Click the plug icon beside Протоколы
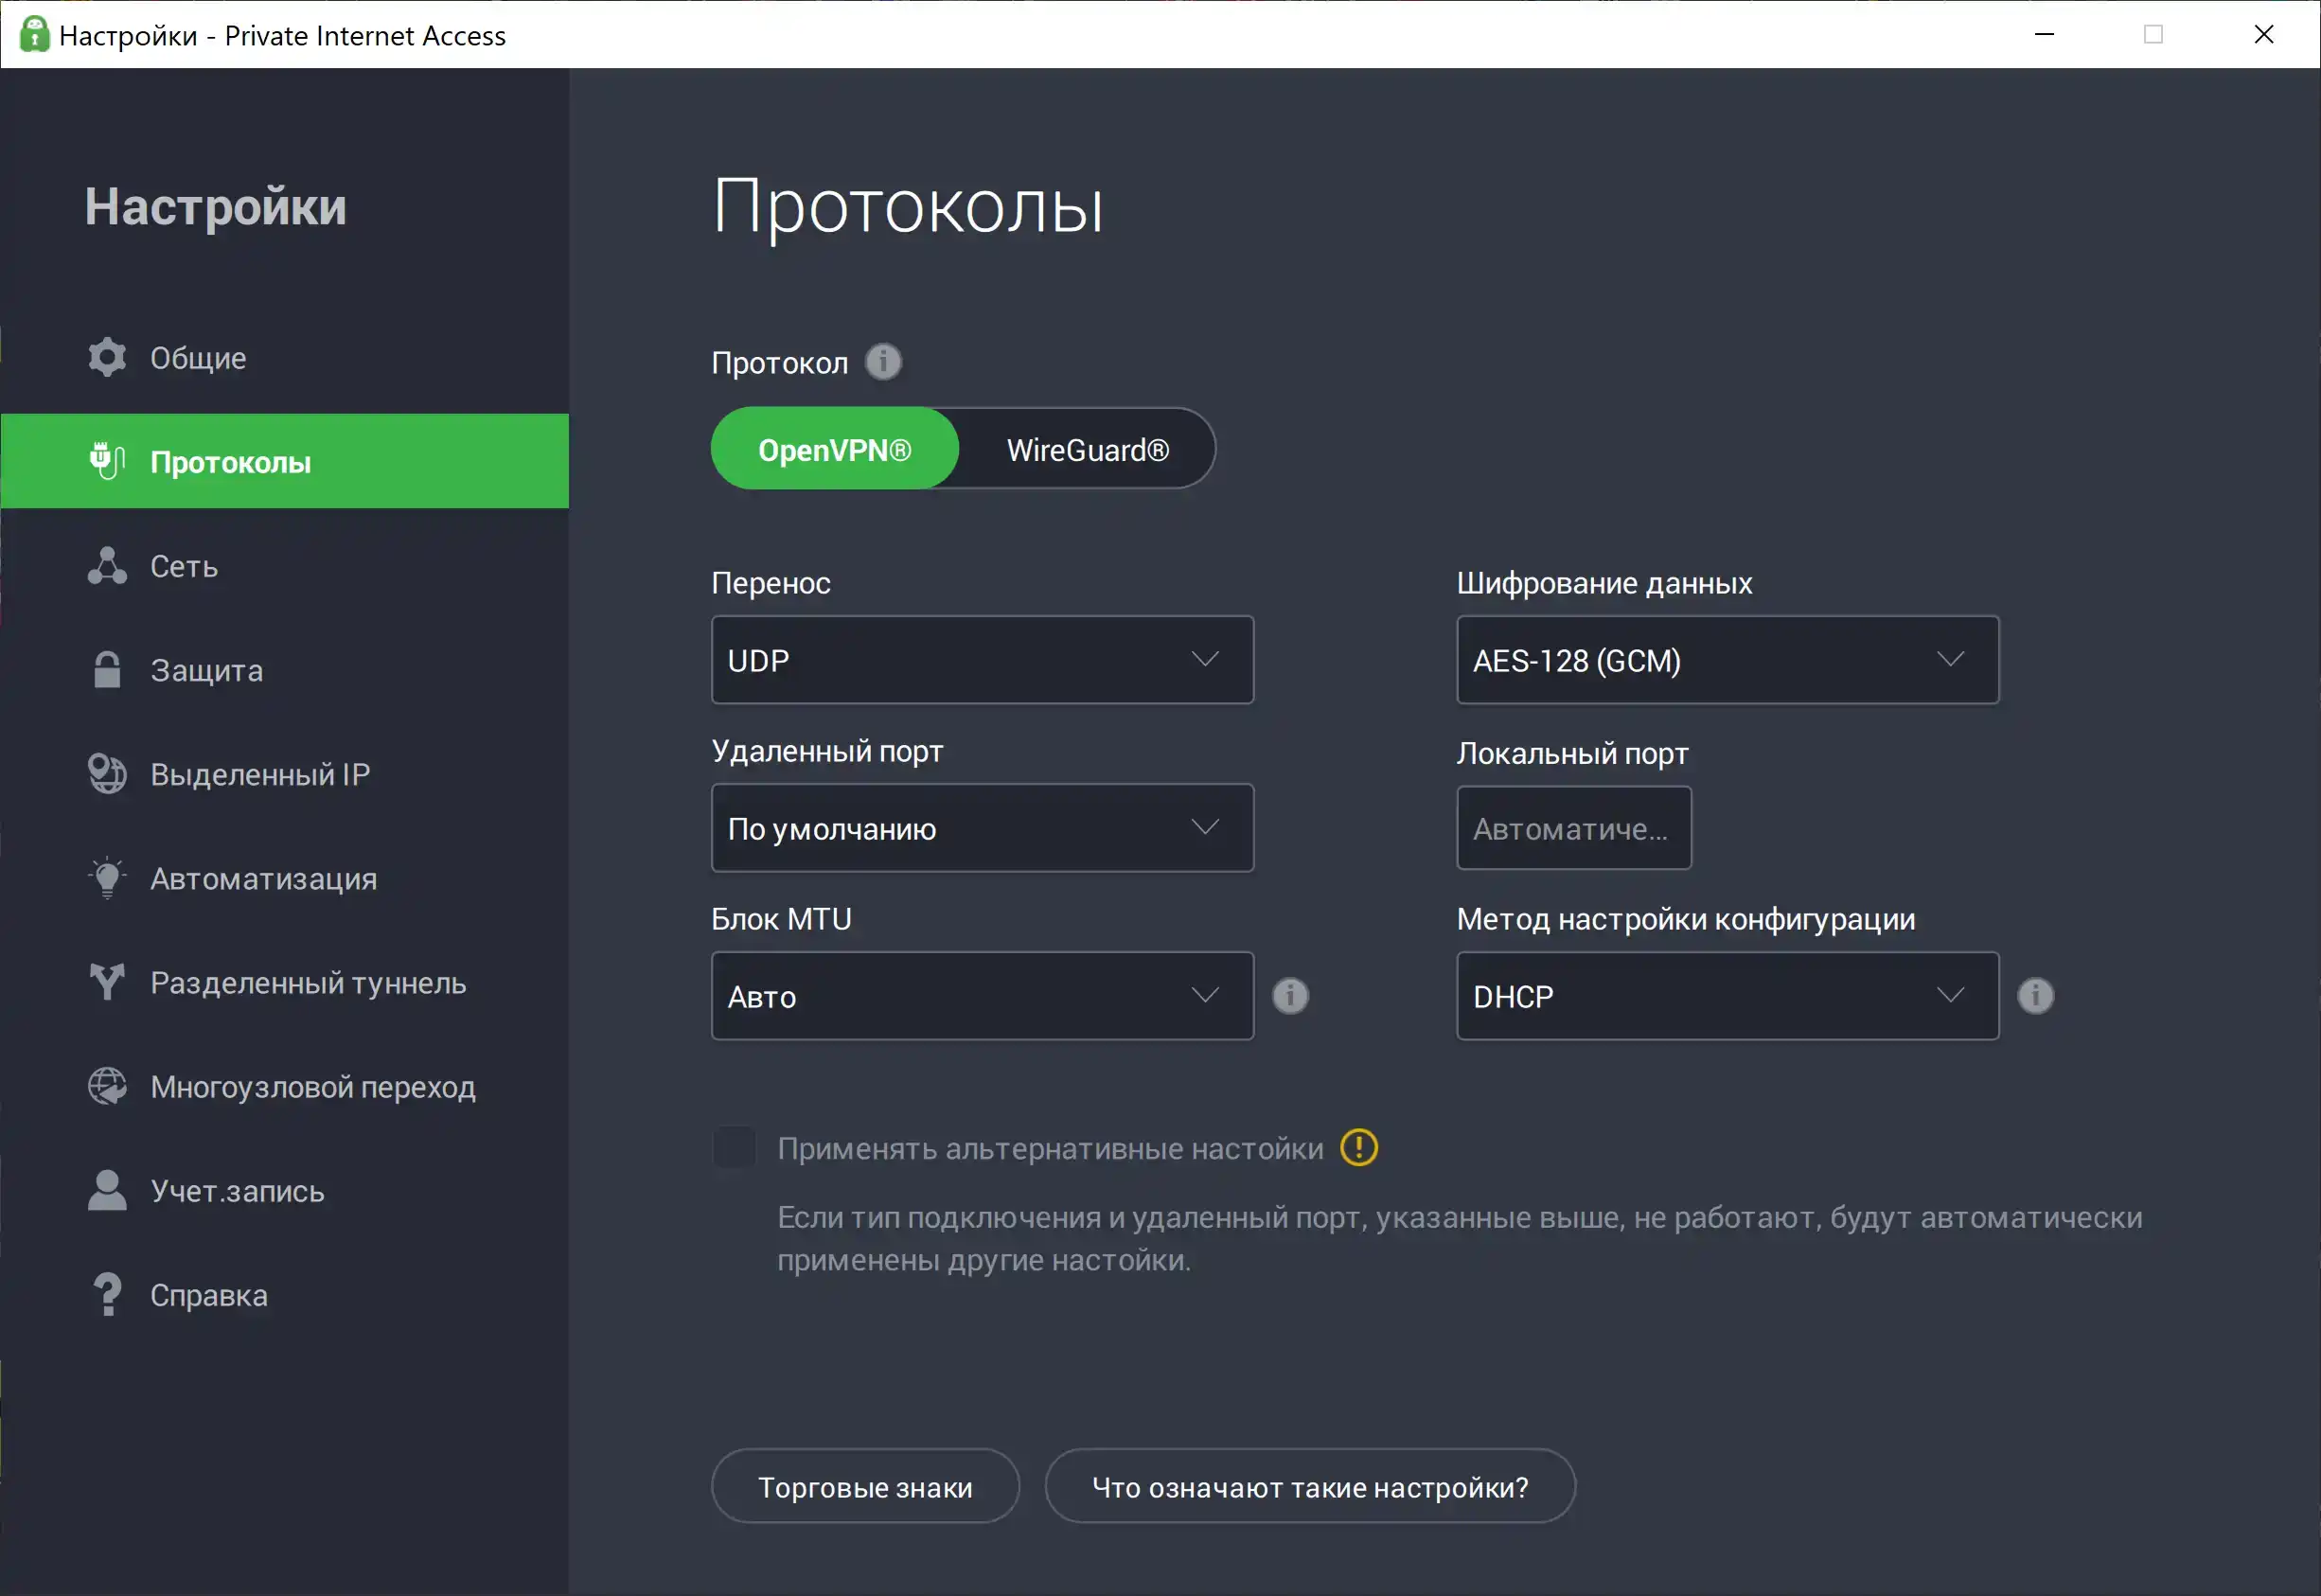The image size is (2321, 1596). click(107, 462)
